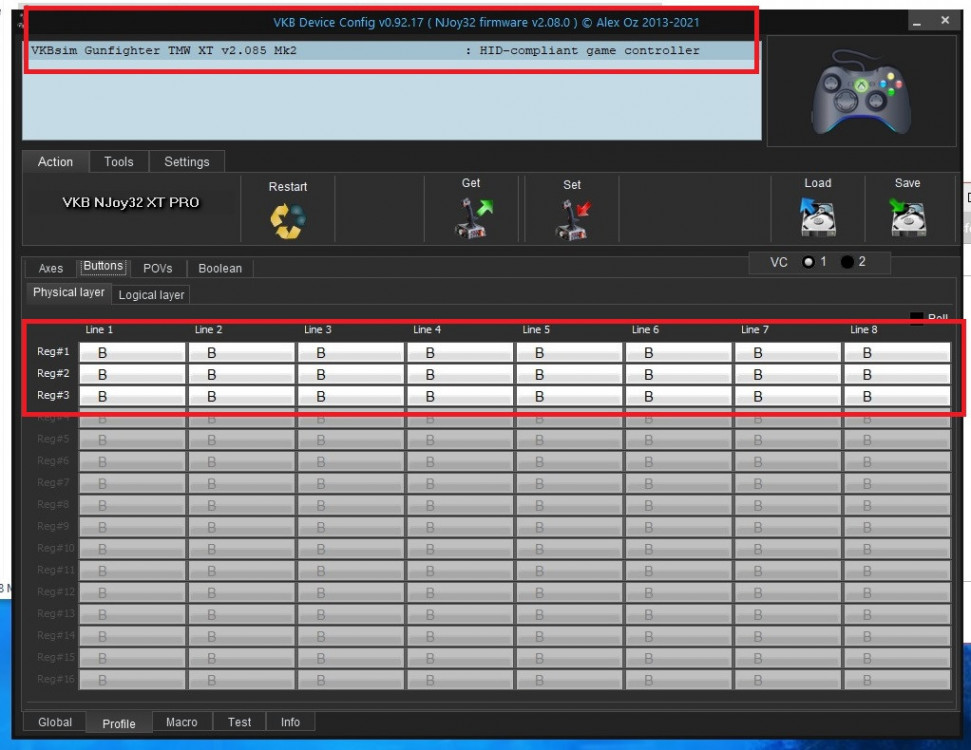The width and height of the screenshot is (971, 750).
Task: Select VC radio option 1
Action: pyautogui.click(x=807, y=263)
